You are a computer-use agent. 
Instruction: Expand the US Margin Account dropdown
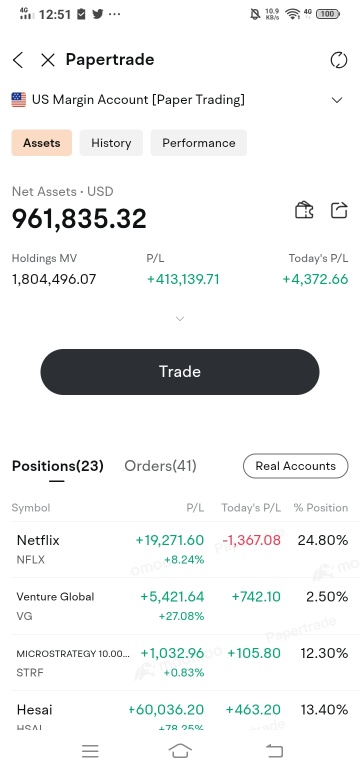click(337, 100)
